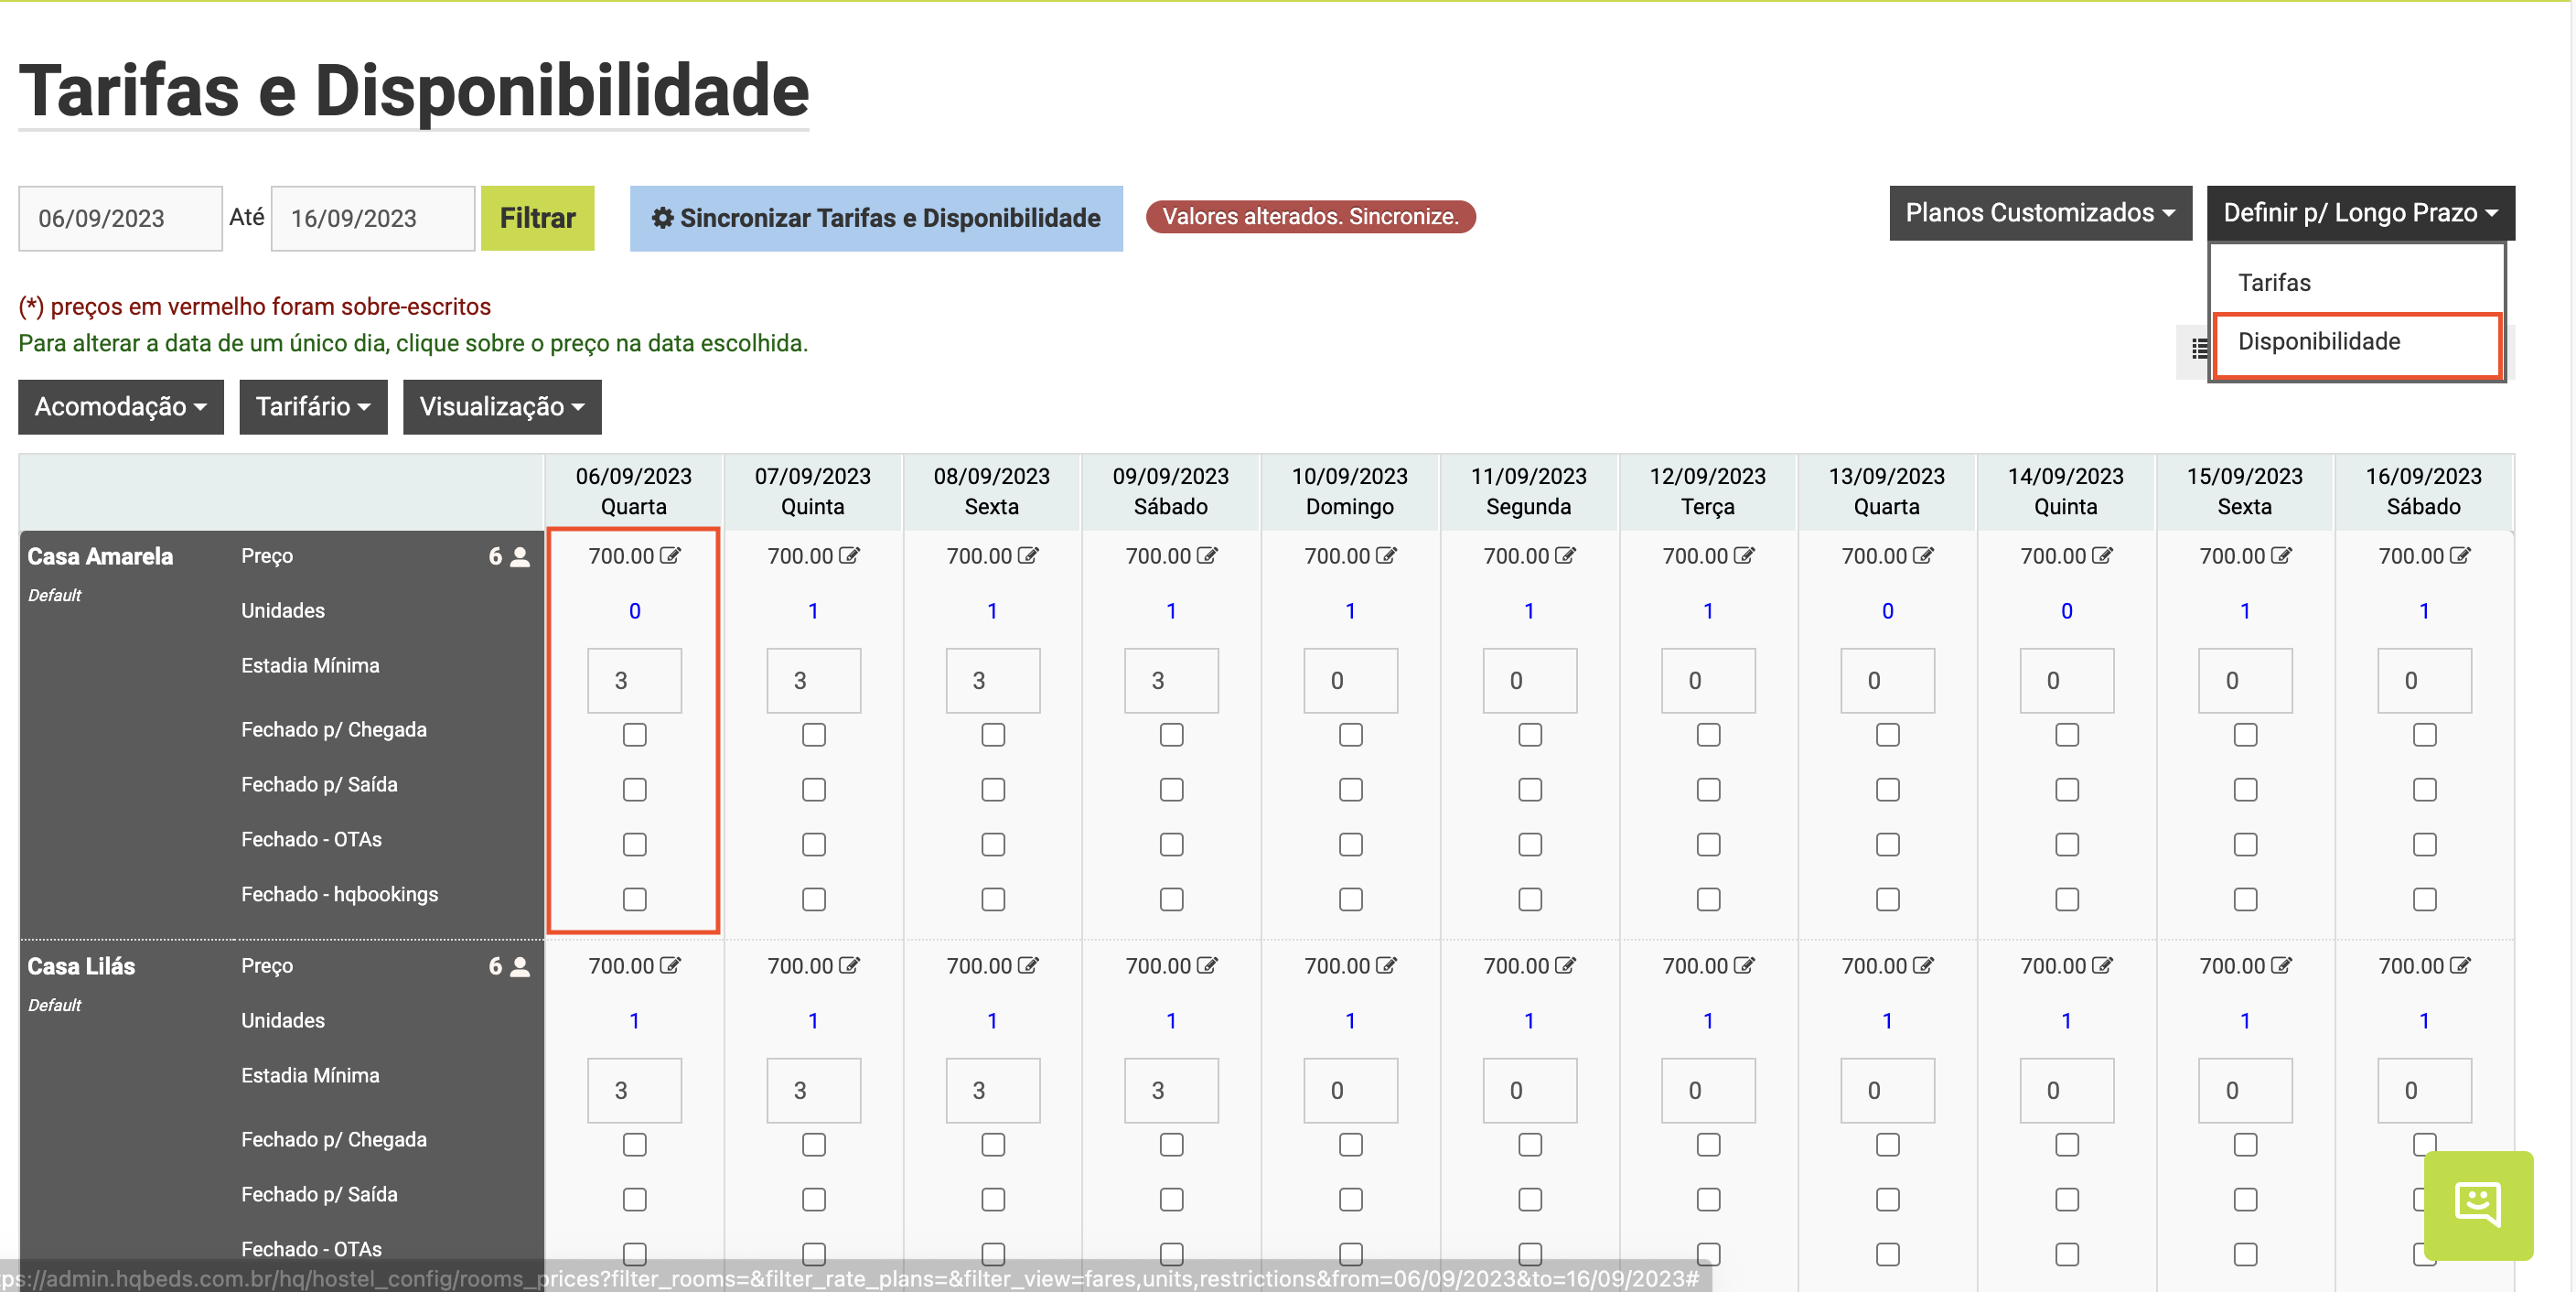Image resolution: width=2576 pixels, height=1292 pixels.
Task: Edit Casa Amarela price for 09/09/2023
Action: 1207,555
